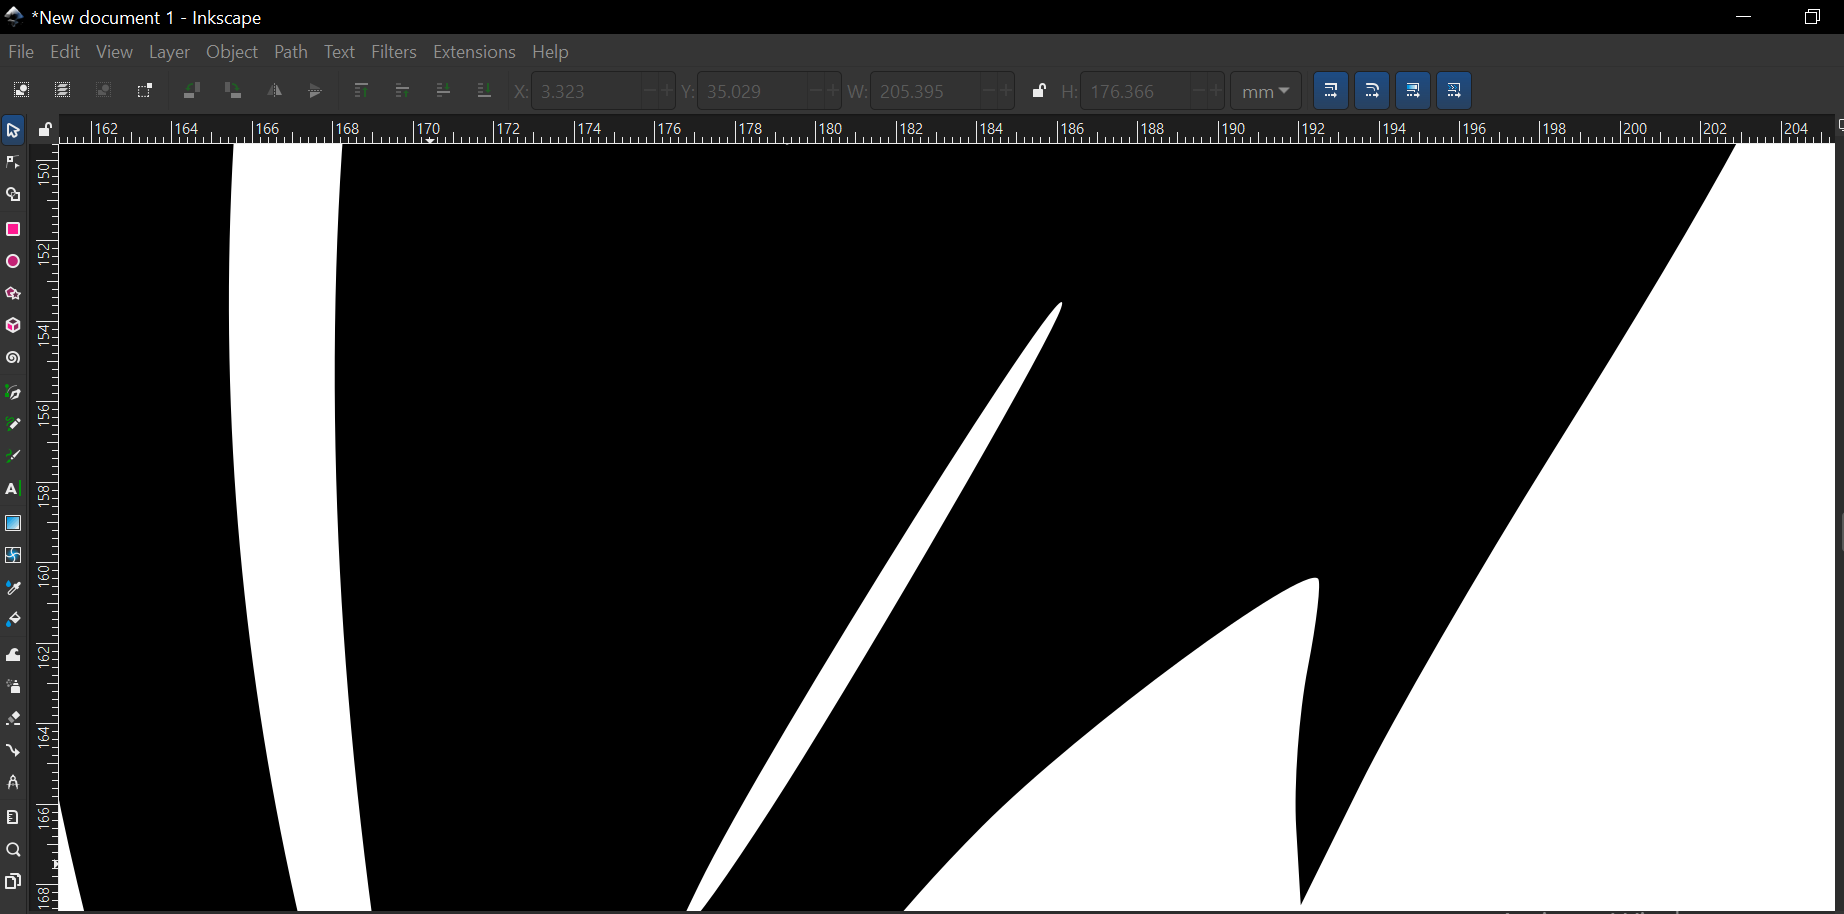
Task: Toggle scale stroke width option
Action: click(x=1331, y=91)
